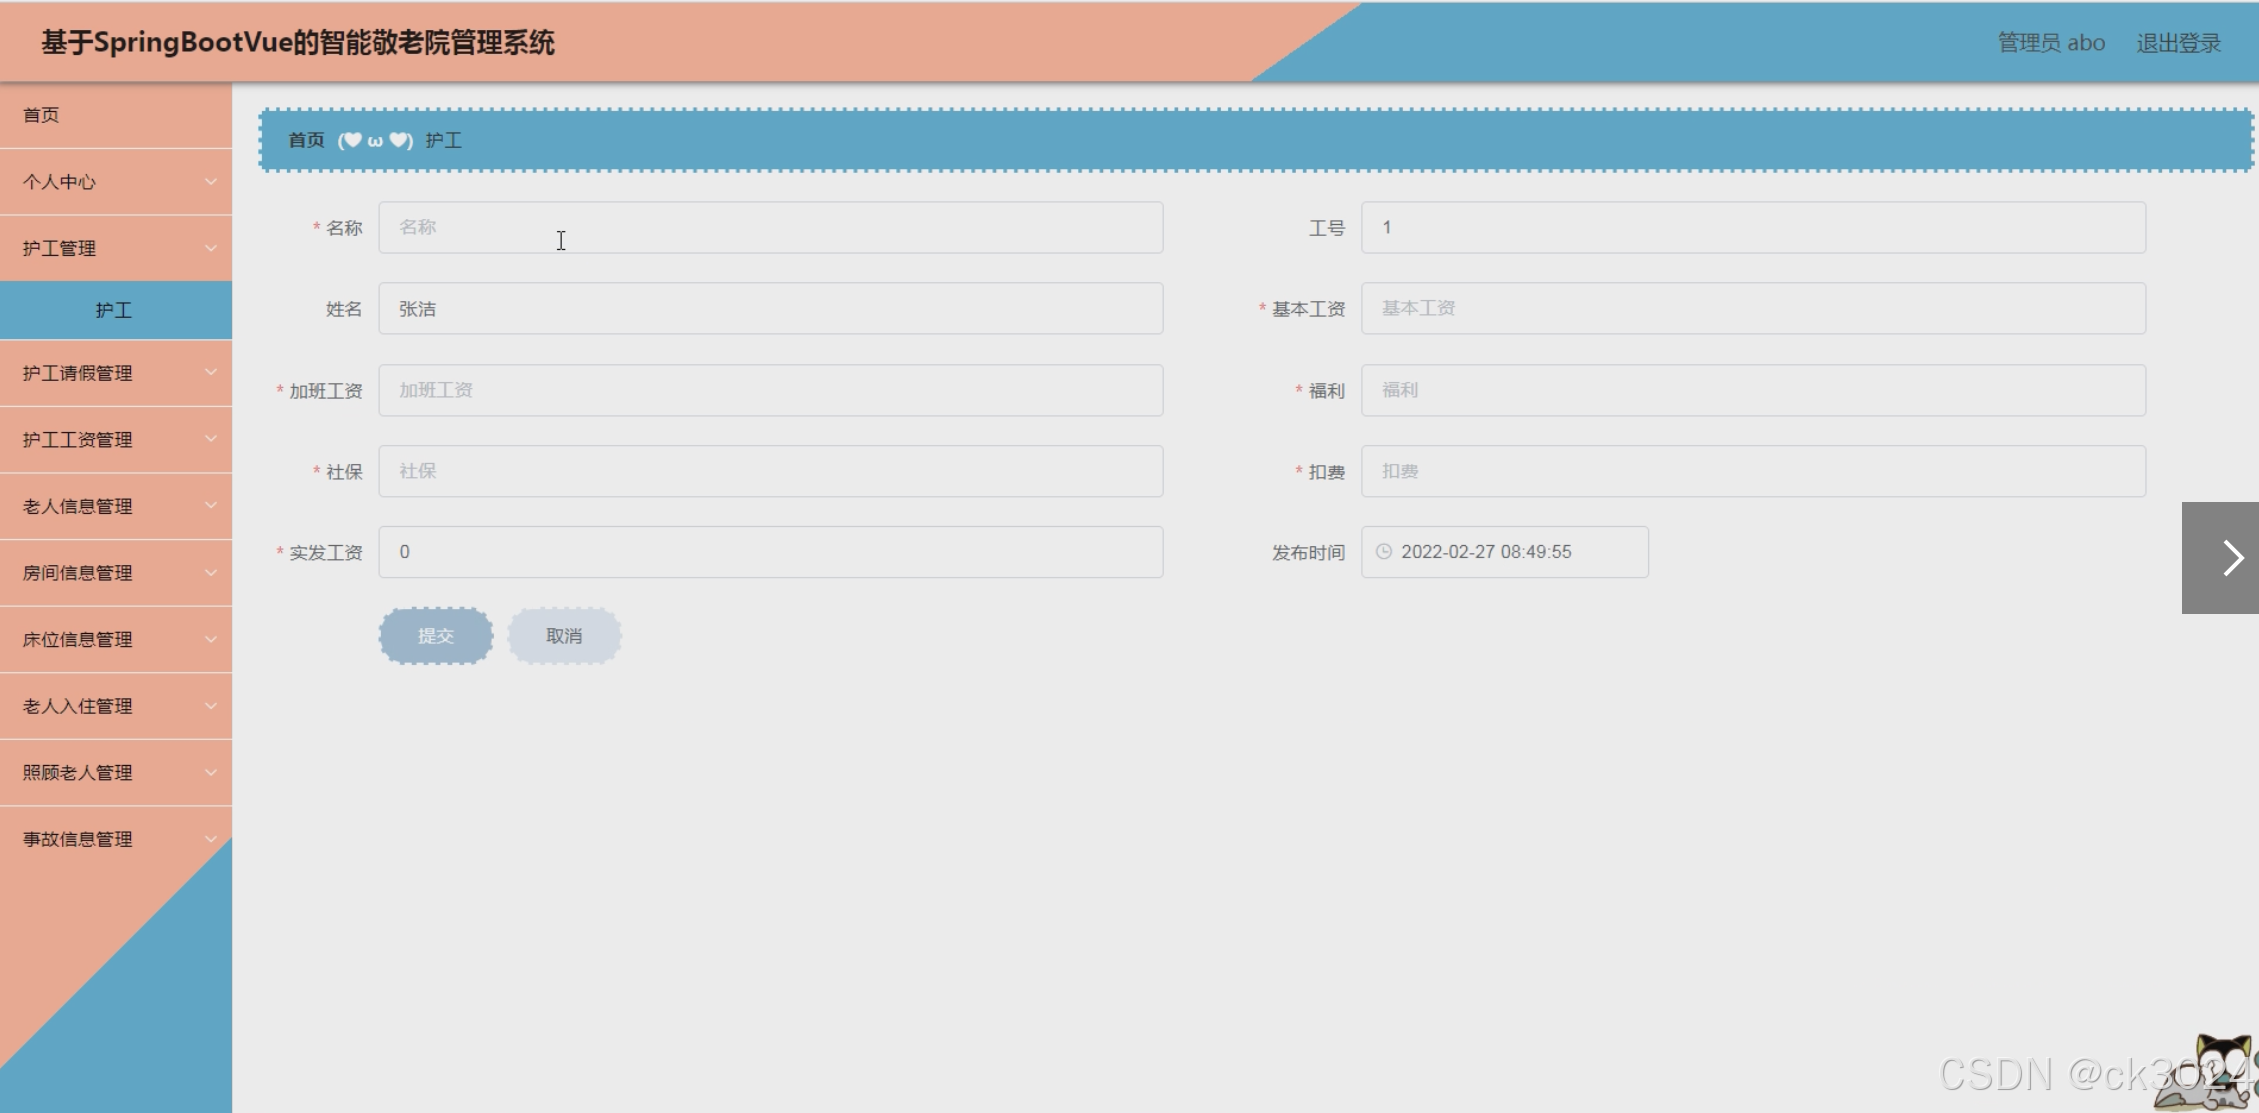2259x1113 pixels.
Task: Click the 加班工资 text box
Action: click(x=770, y=390)
